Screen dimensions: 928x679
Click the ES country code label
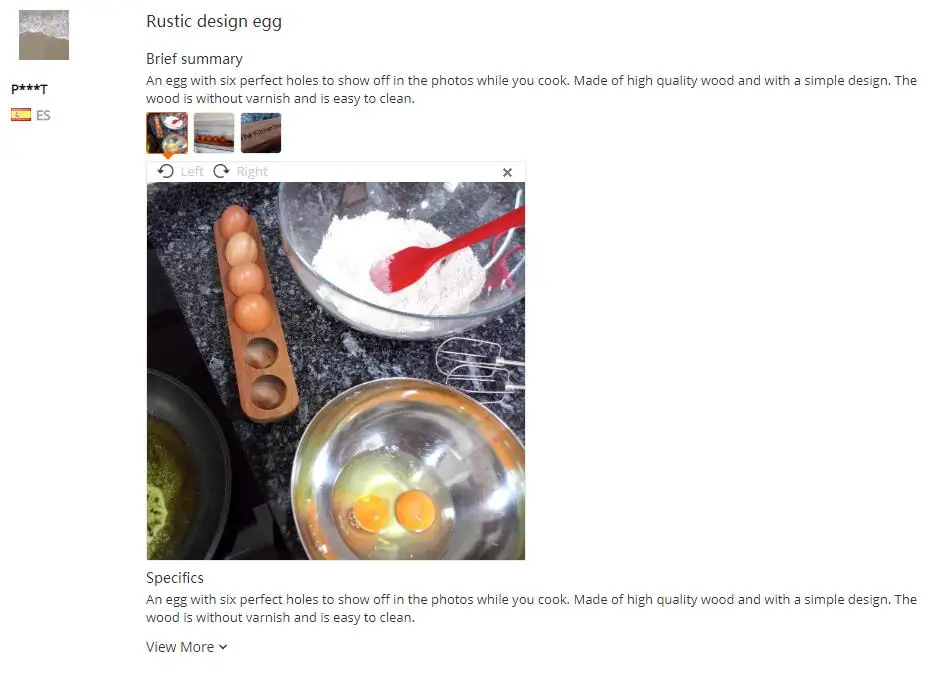(x=43, y=115)
